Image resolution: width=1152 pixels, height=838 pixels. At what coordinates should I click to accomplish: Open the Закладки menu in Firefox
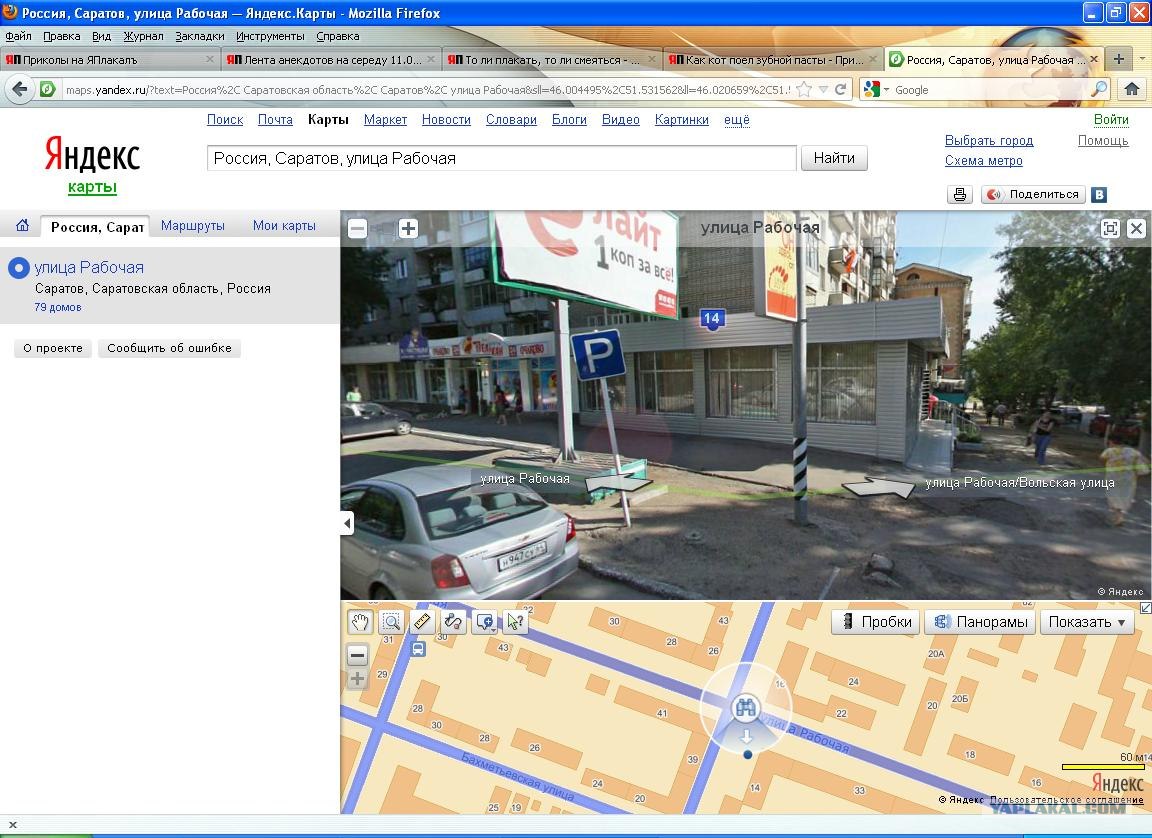pos(199,36)
